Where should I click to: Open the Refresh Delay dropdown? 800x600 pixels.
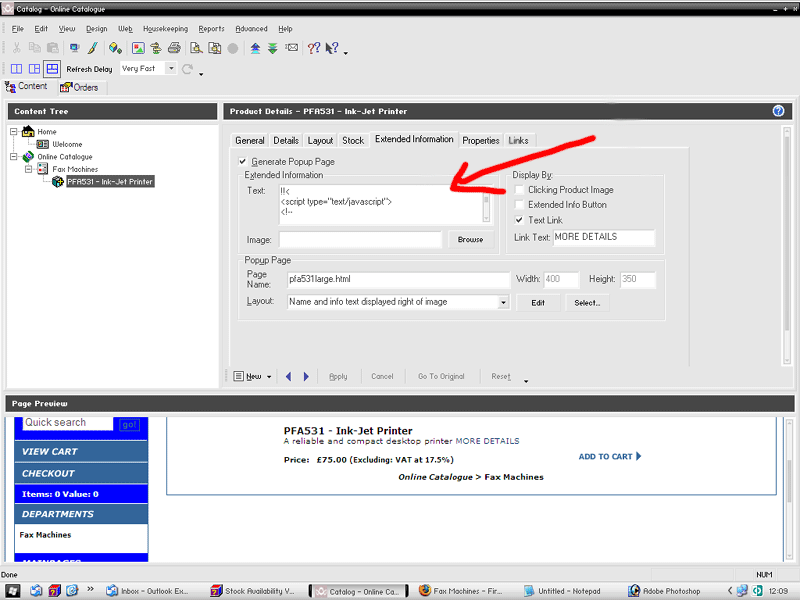(x=171, y=69)
